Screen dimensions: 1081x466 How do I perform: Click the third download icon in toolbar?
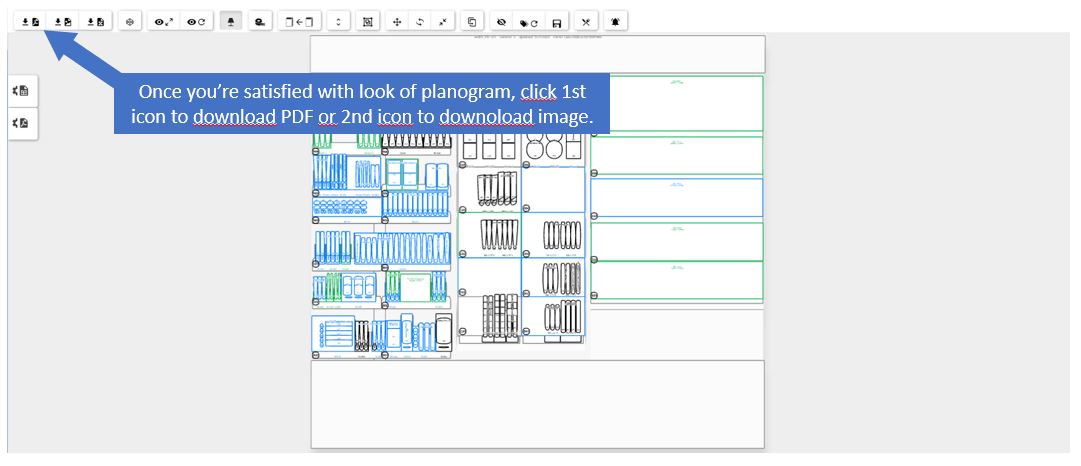(x=95, y=21)
